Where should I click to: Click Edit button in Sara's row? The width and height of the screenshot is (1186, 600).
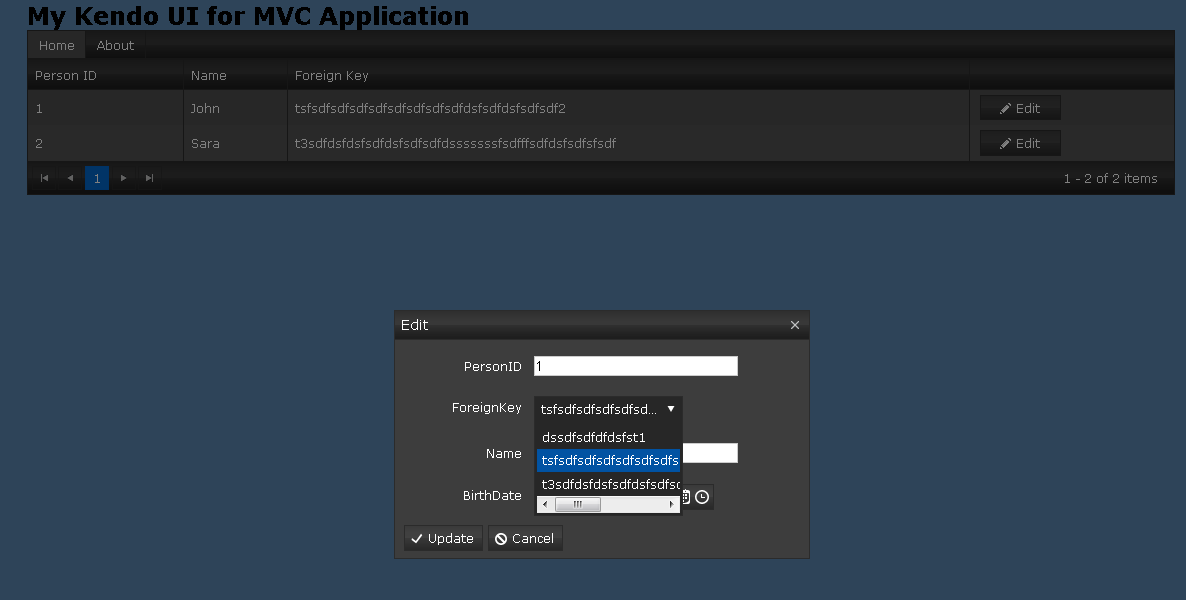[1020, 143]
